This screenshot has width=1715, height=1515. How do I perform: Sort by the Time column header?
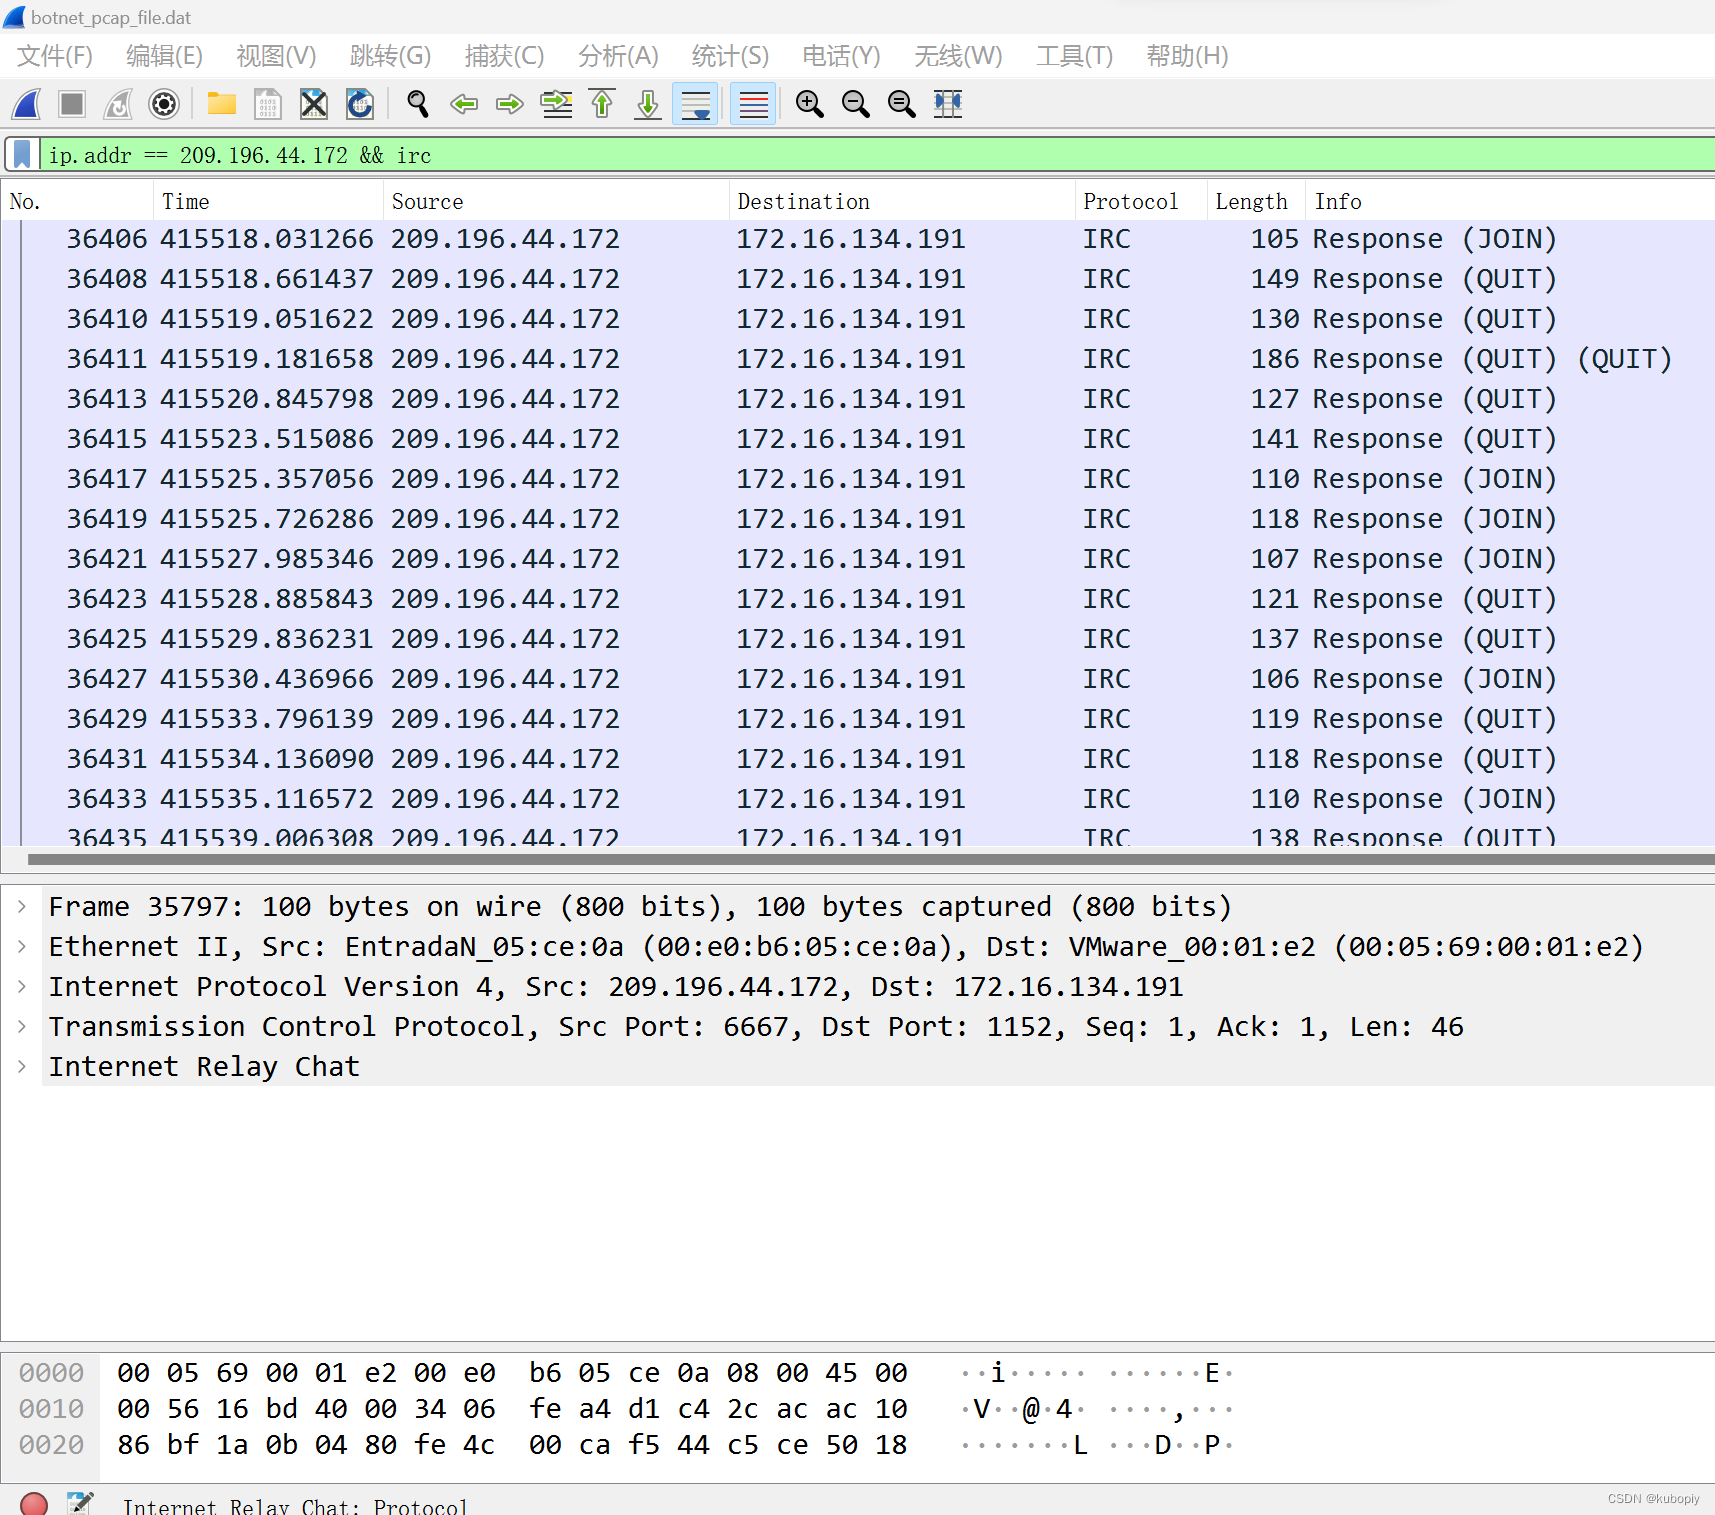(268, 201)
